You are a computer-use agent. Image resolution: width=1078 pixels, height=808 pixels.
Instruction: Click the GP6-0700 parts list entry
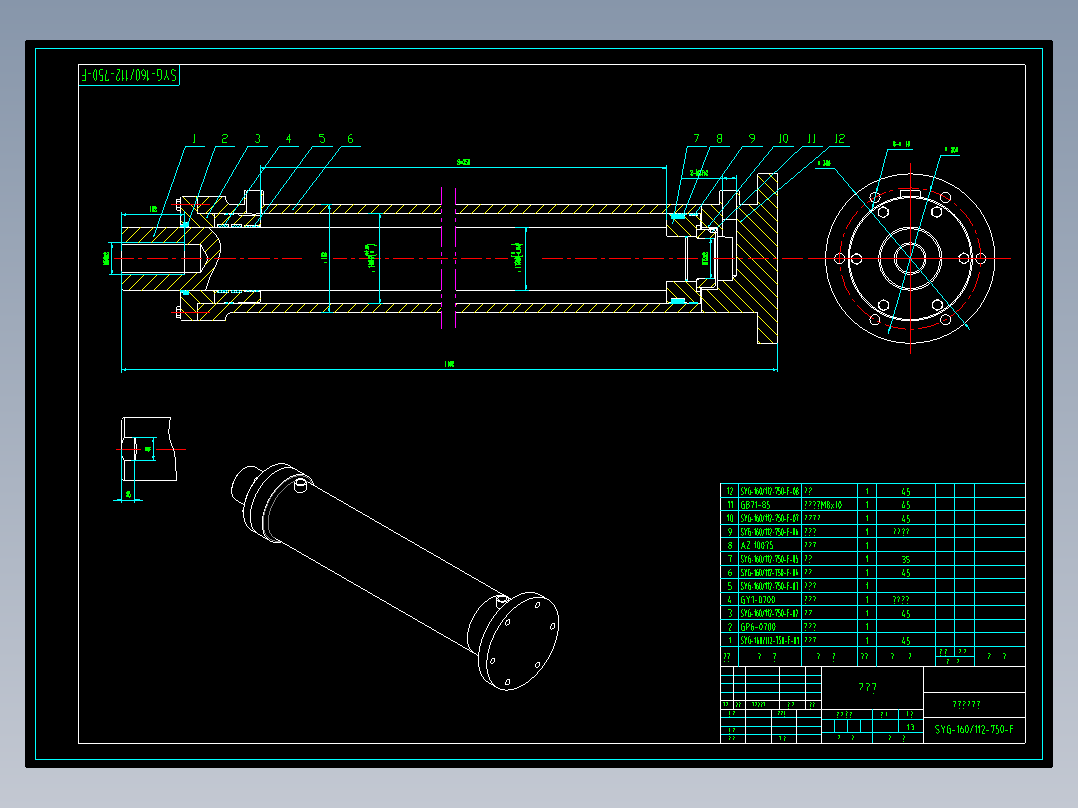pos(758,626)
